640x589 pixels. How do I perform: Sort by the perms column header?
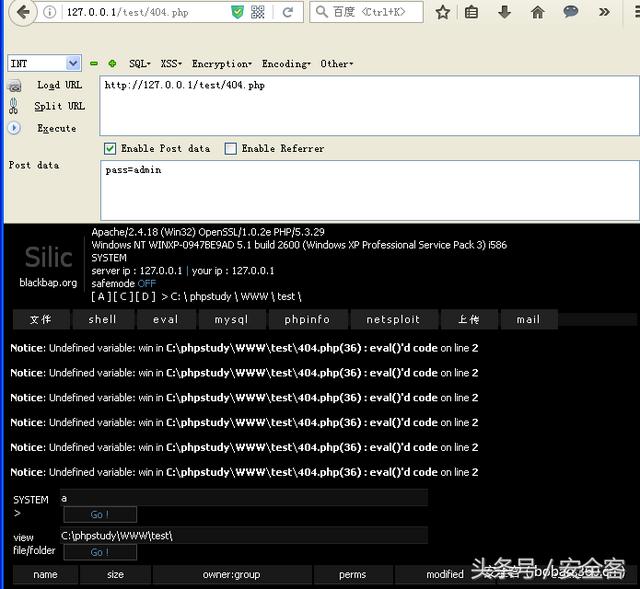pyautogui.click(x=353, y=574)
